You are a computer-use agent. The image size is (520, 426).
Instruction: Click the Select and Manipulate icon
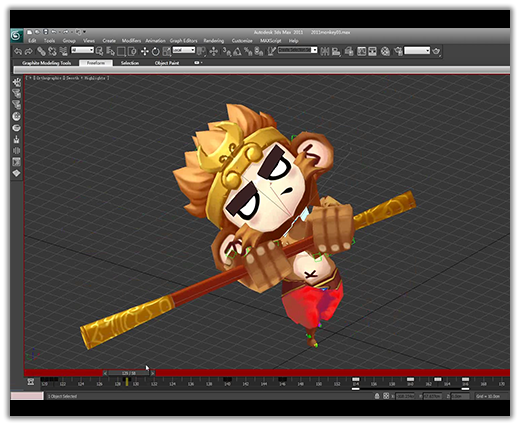[213, 51]
